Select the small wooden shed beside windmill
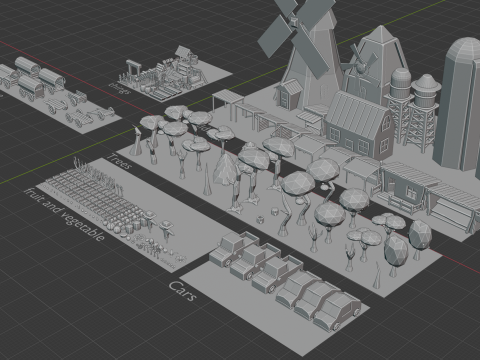The width and height of the screenshot is (480, 360). [x=288, y=94]
